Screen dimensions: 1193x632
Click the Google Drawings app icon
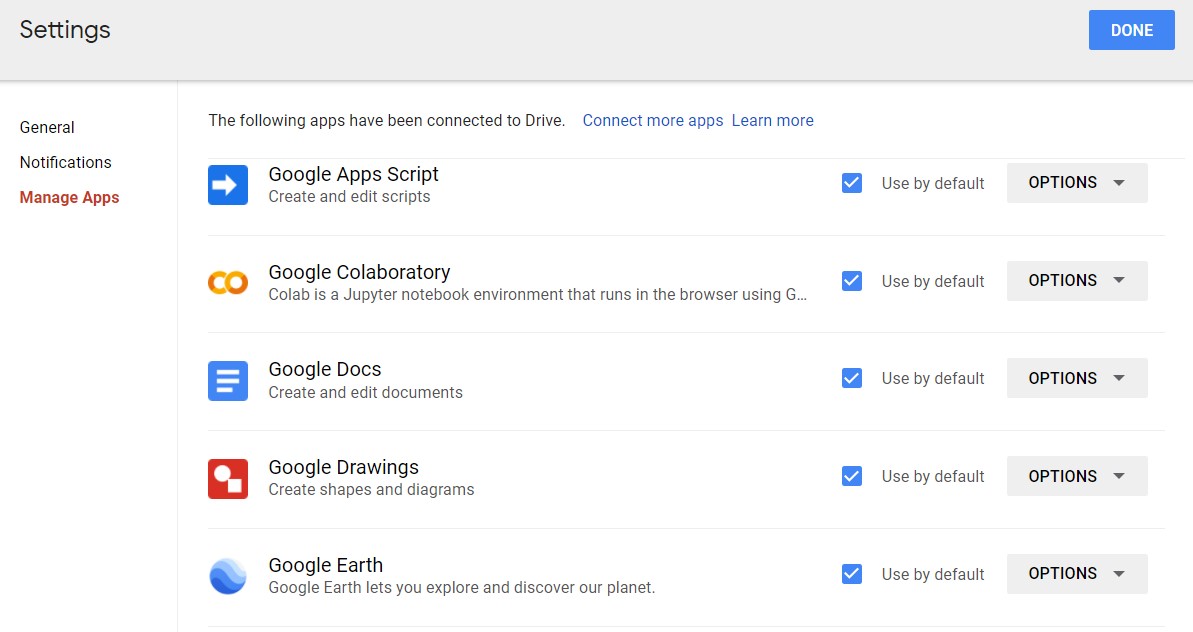[x=227, y=478]
